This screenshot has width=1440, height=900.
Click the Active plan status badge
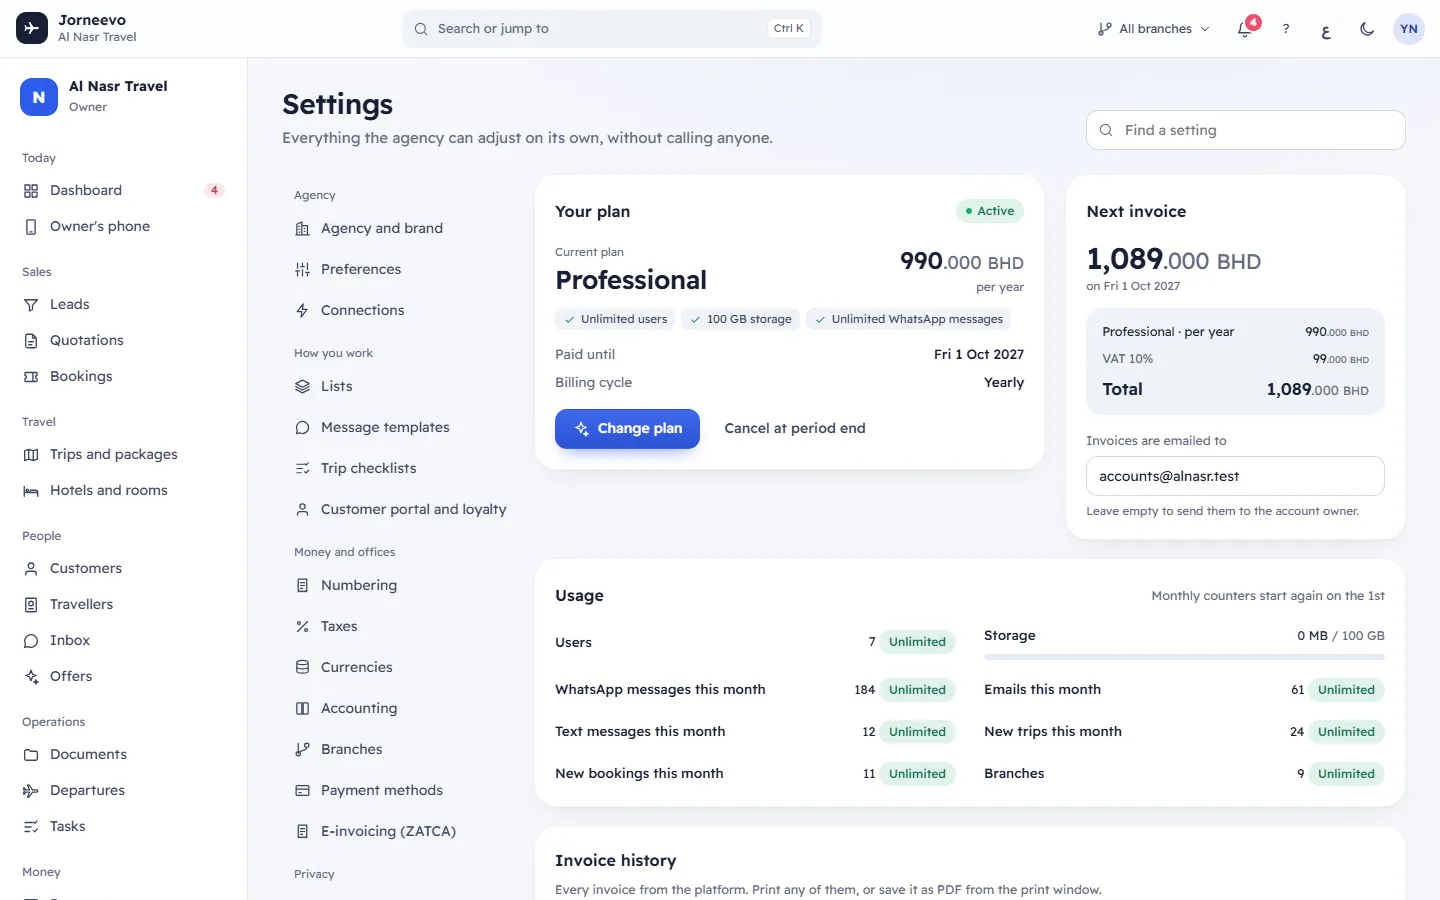point(990,211)
